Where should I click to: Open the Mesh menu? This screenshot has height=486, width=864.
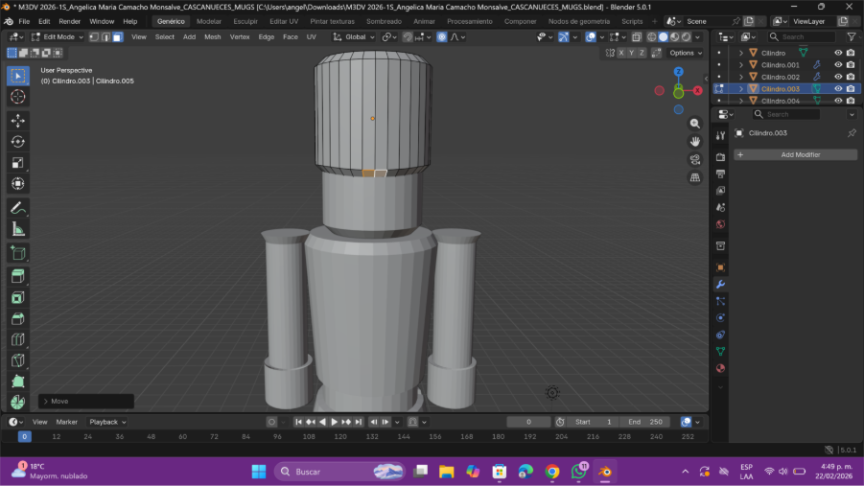coord(212,37)
